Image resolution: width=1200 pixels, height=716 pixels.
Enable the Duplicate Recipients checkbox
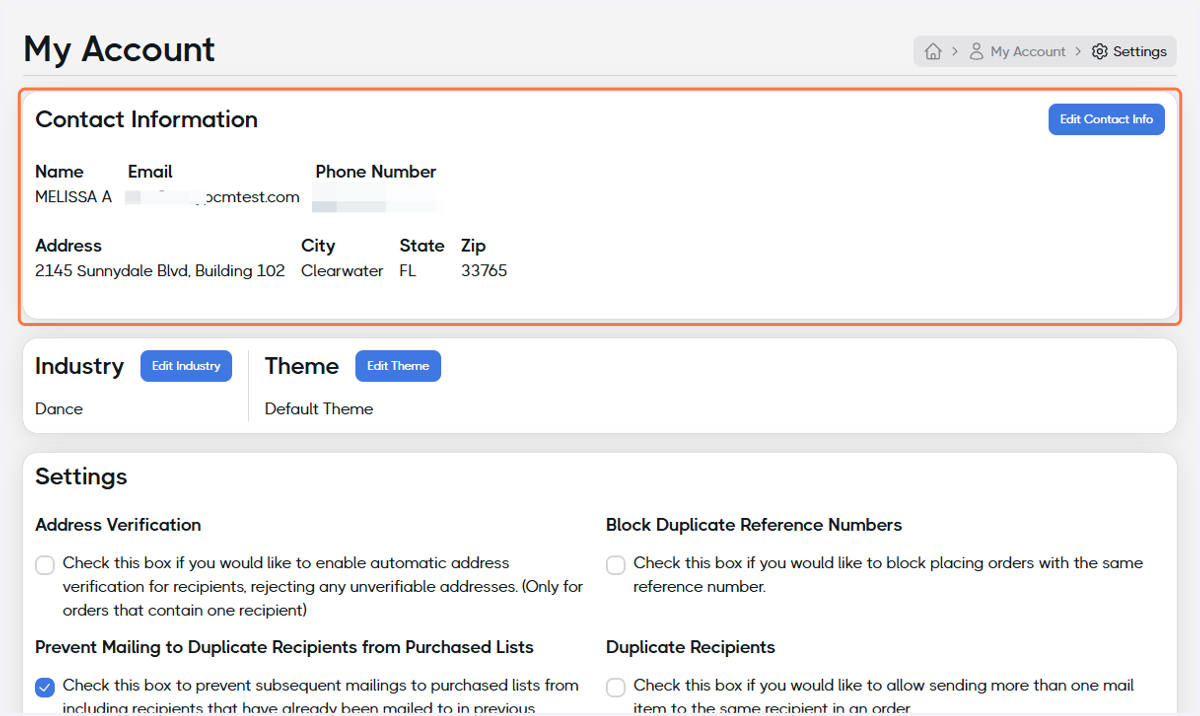[616, 687]
